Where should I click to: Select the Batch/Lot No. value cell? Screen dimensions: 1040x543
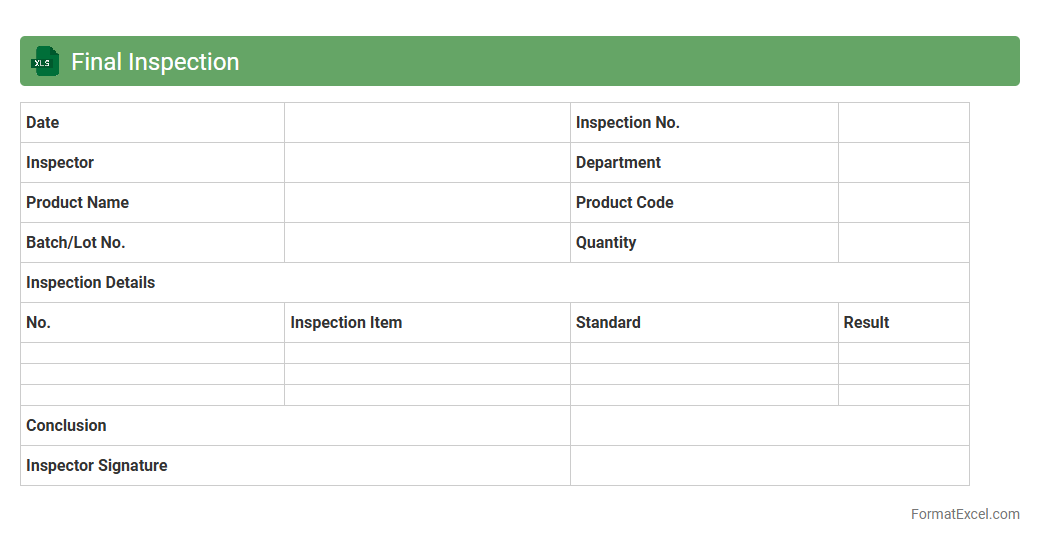(x=427, y=243)
